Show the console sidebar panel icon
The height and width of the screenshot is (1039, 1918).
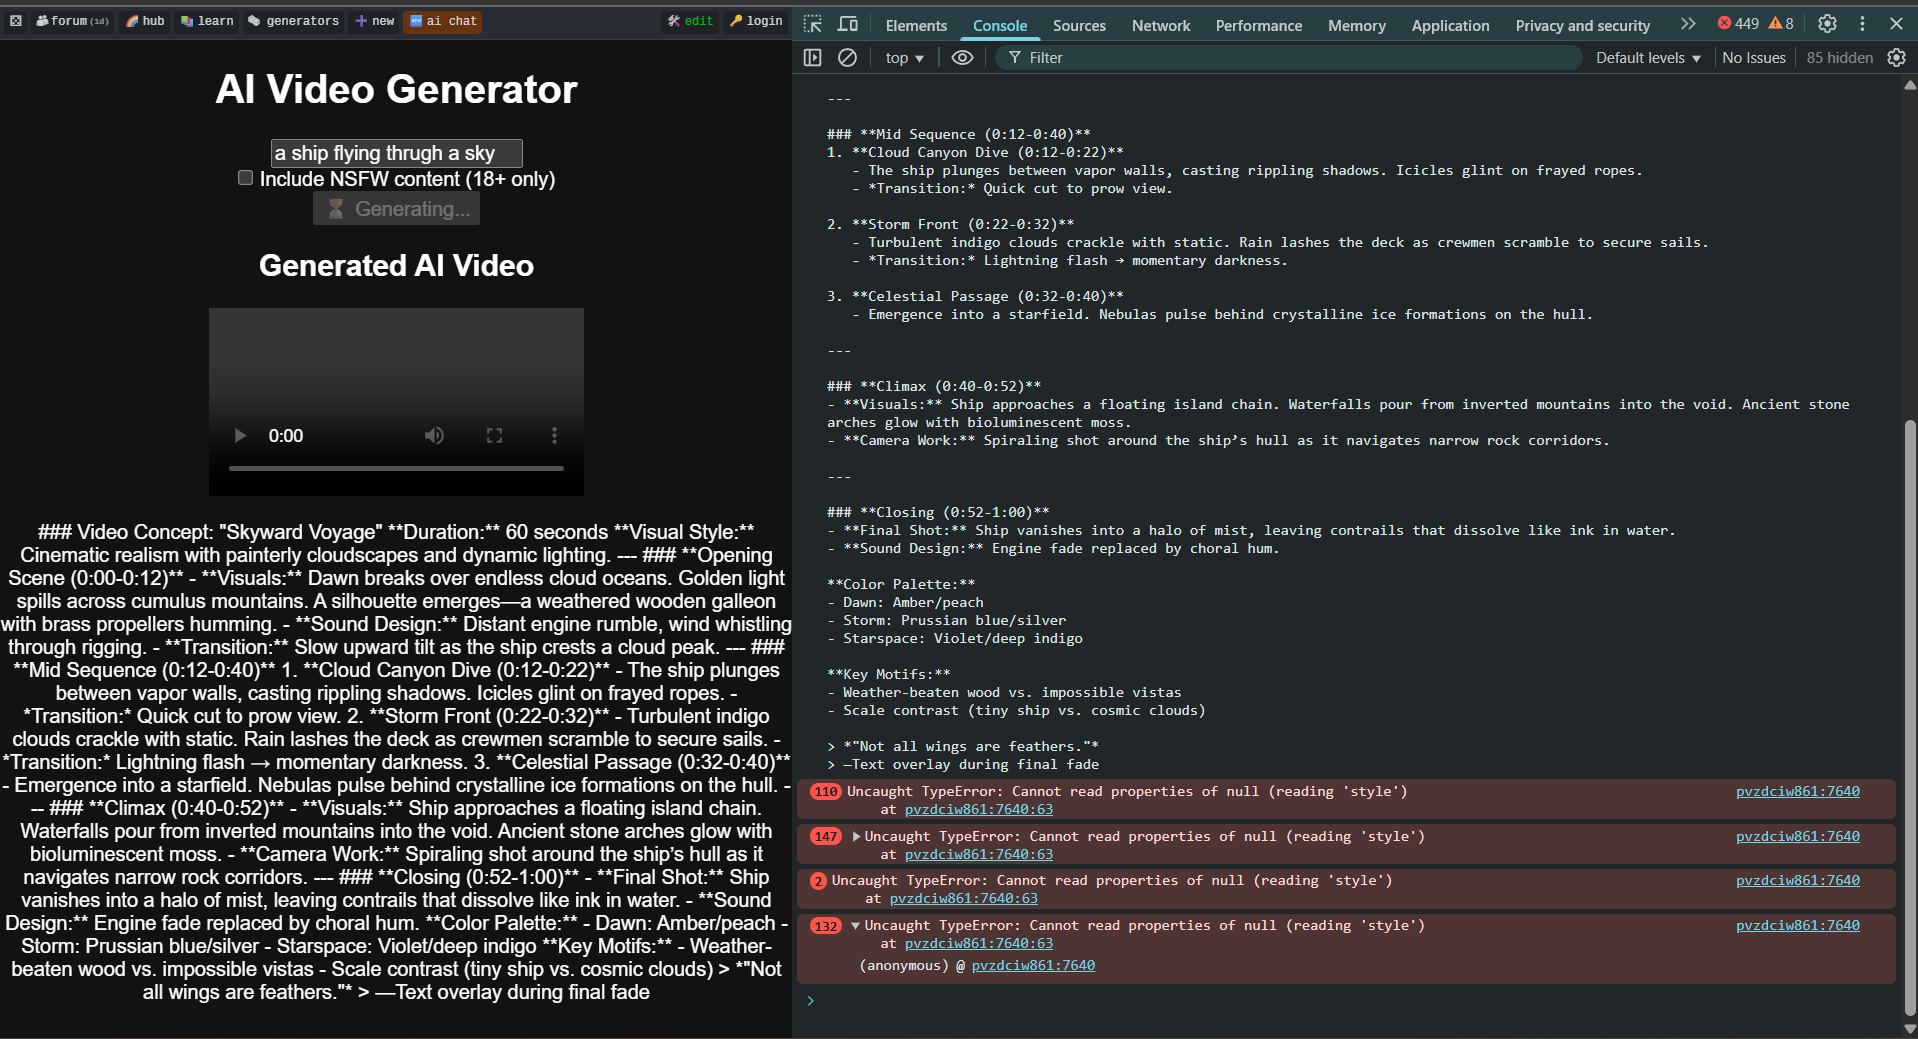pos(813,58)
